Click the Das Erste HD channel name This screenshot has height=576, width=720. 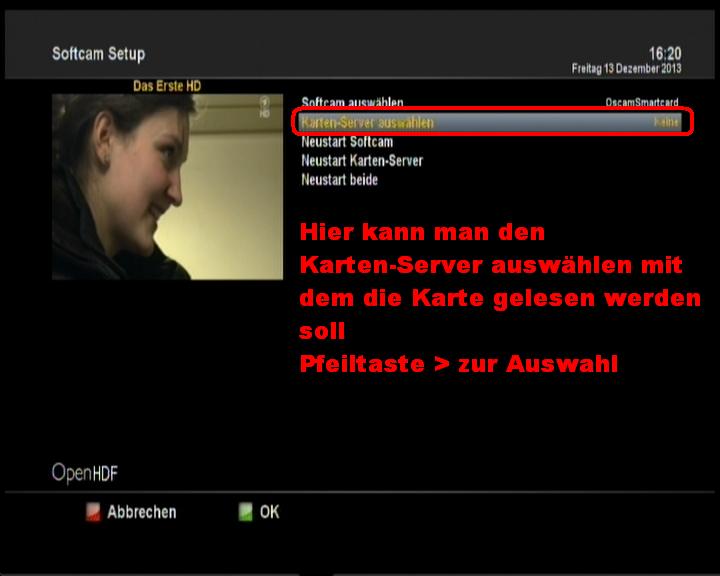(x=167, y=87)
